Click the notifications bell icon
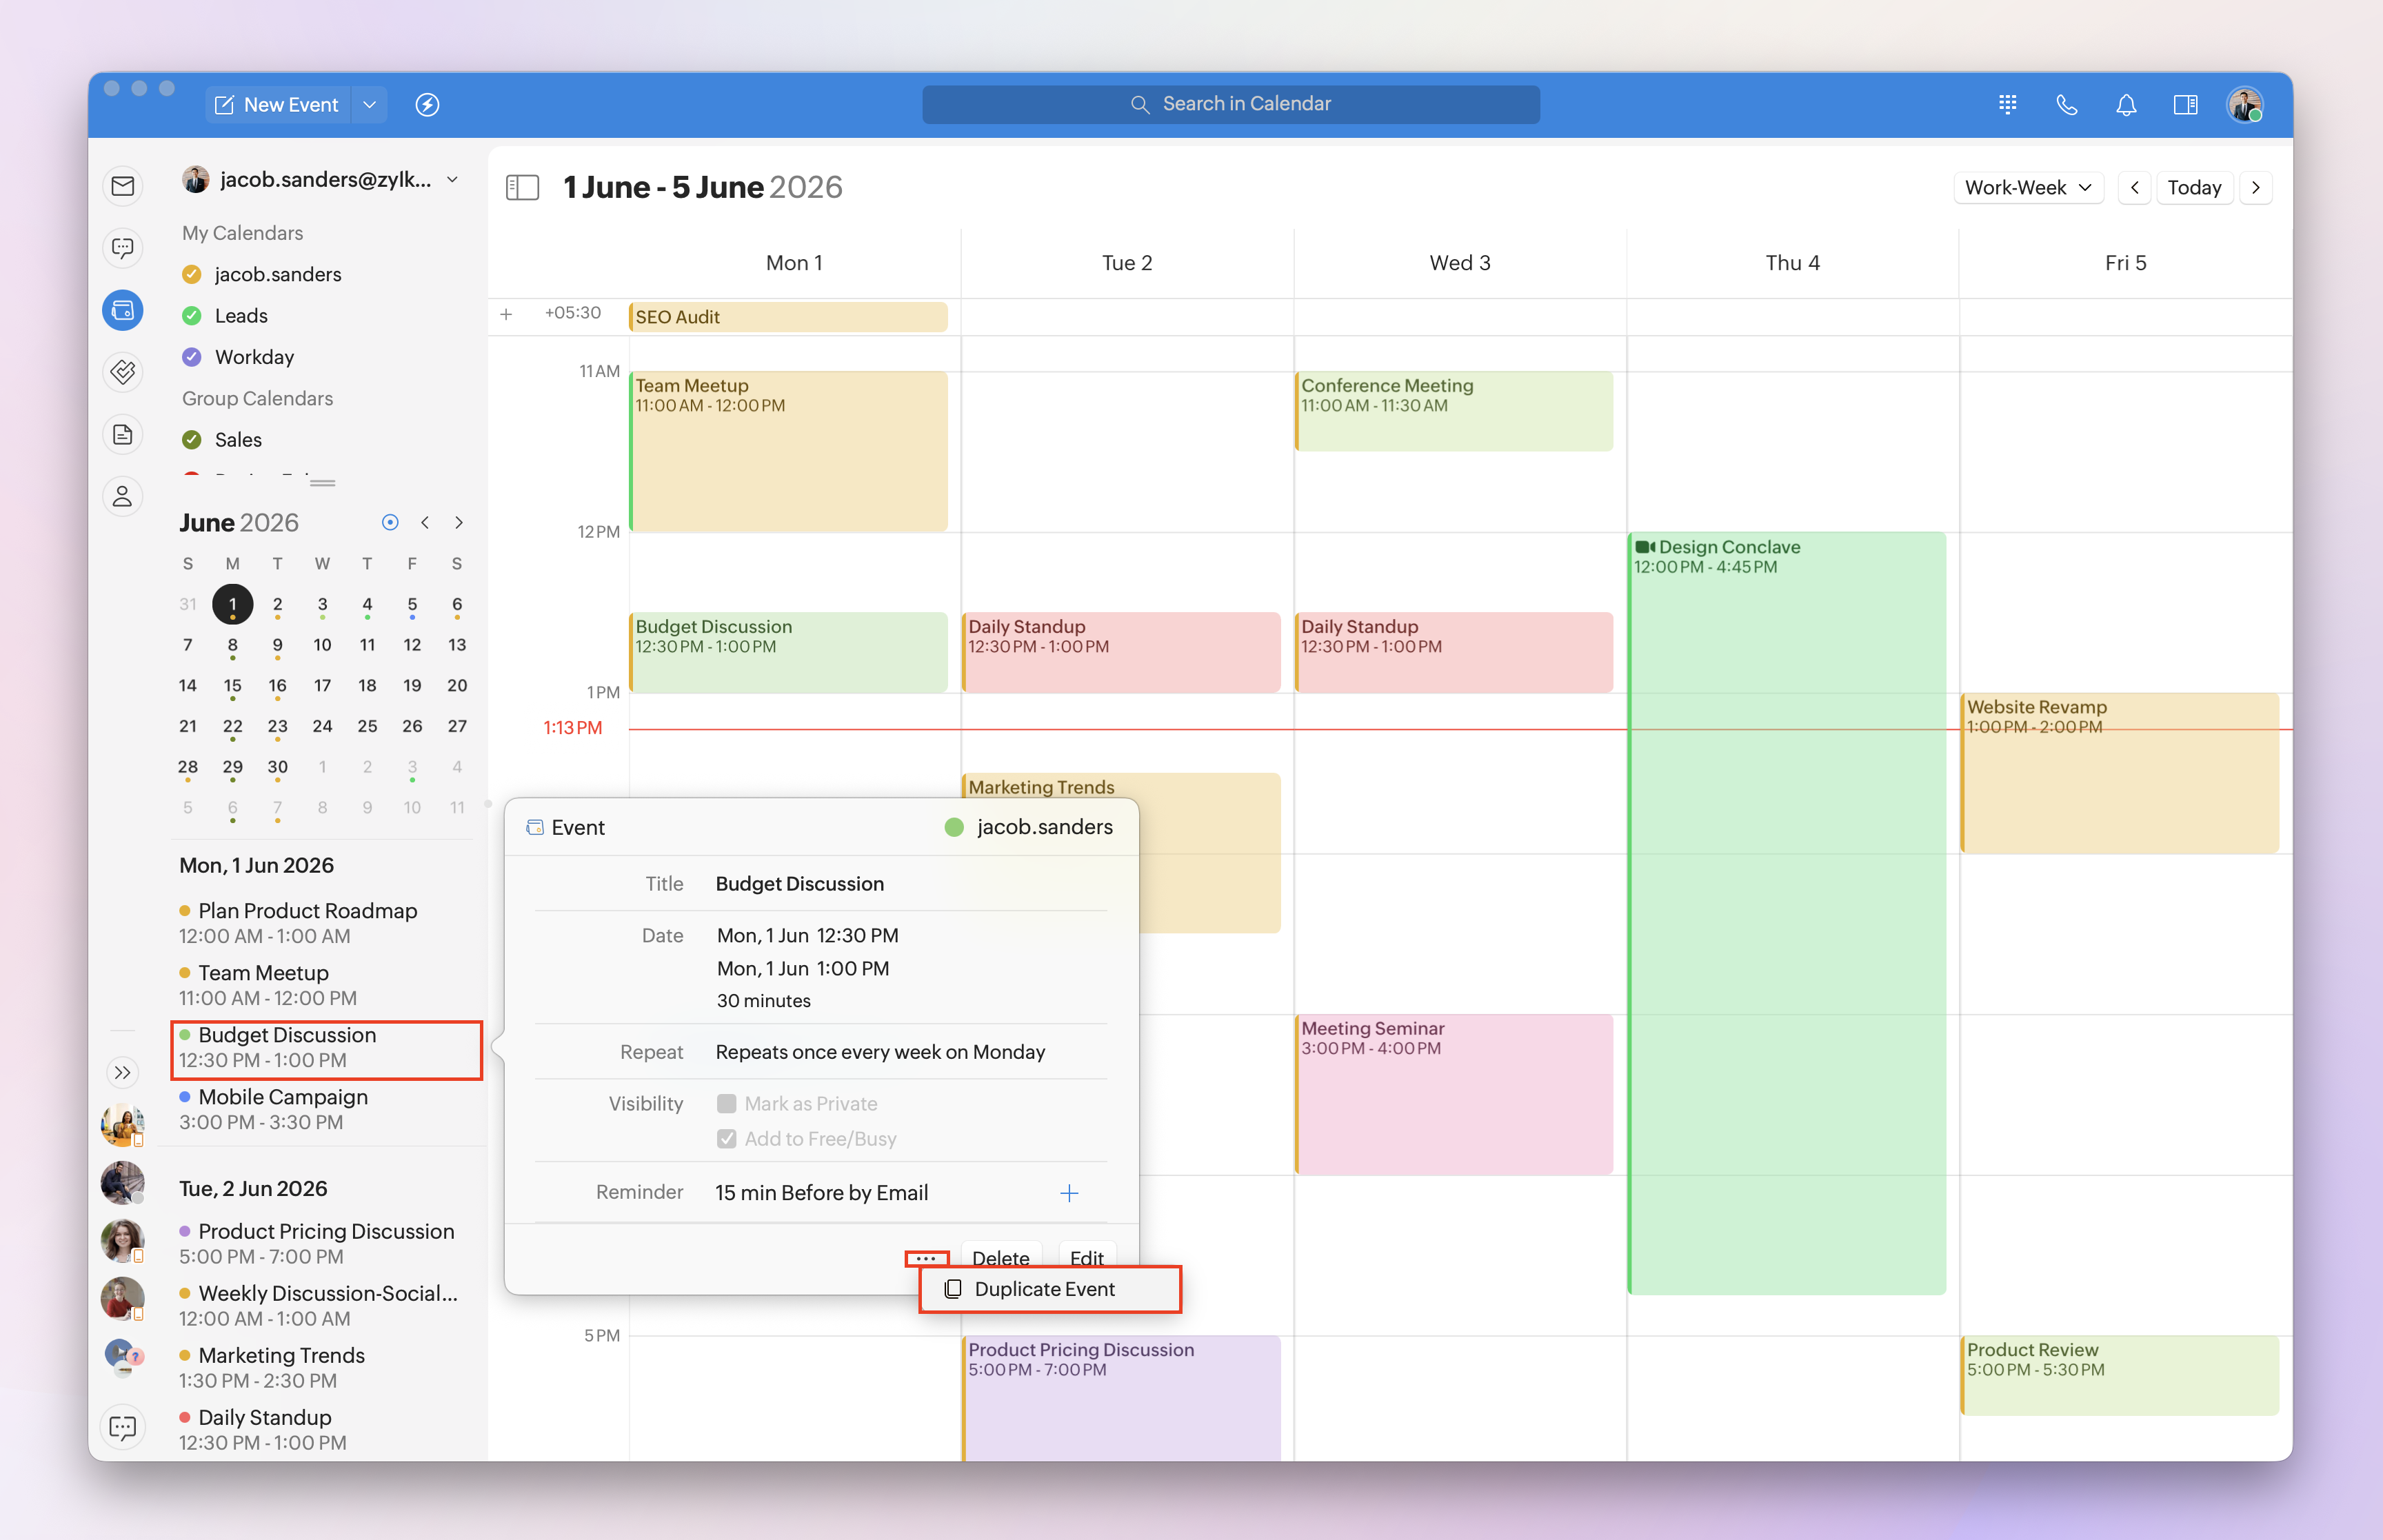This screenshot has height=1540, width=2383. [x=2126, y=105]
